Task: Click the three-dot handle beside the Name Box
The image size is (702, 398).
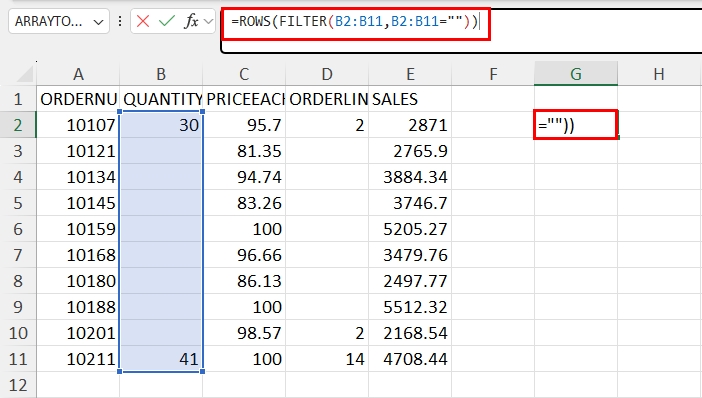Action: point(120,21)
